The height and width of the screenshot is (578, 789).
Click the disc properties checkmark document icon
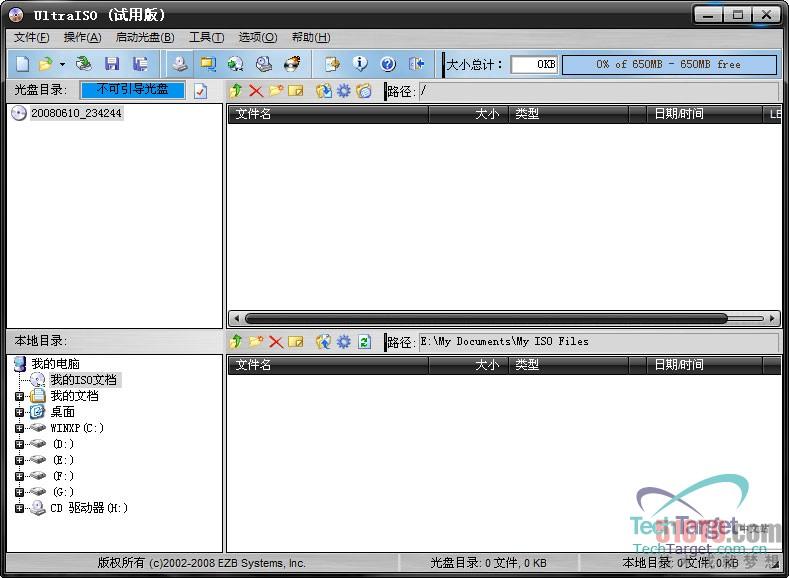200,91
